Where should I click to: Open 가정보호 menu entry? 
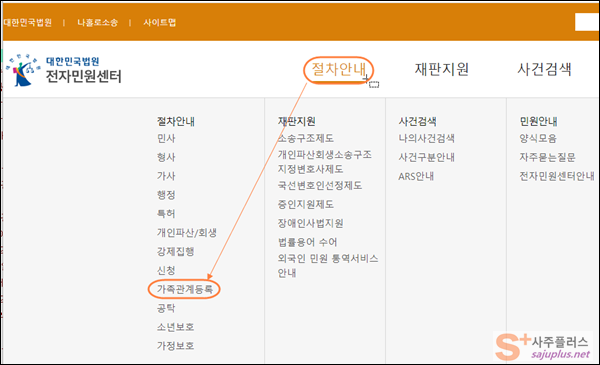click(x=176, y=345)
